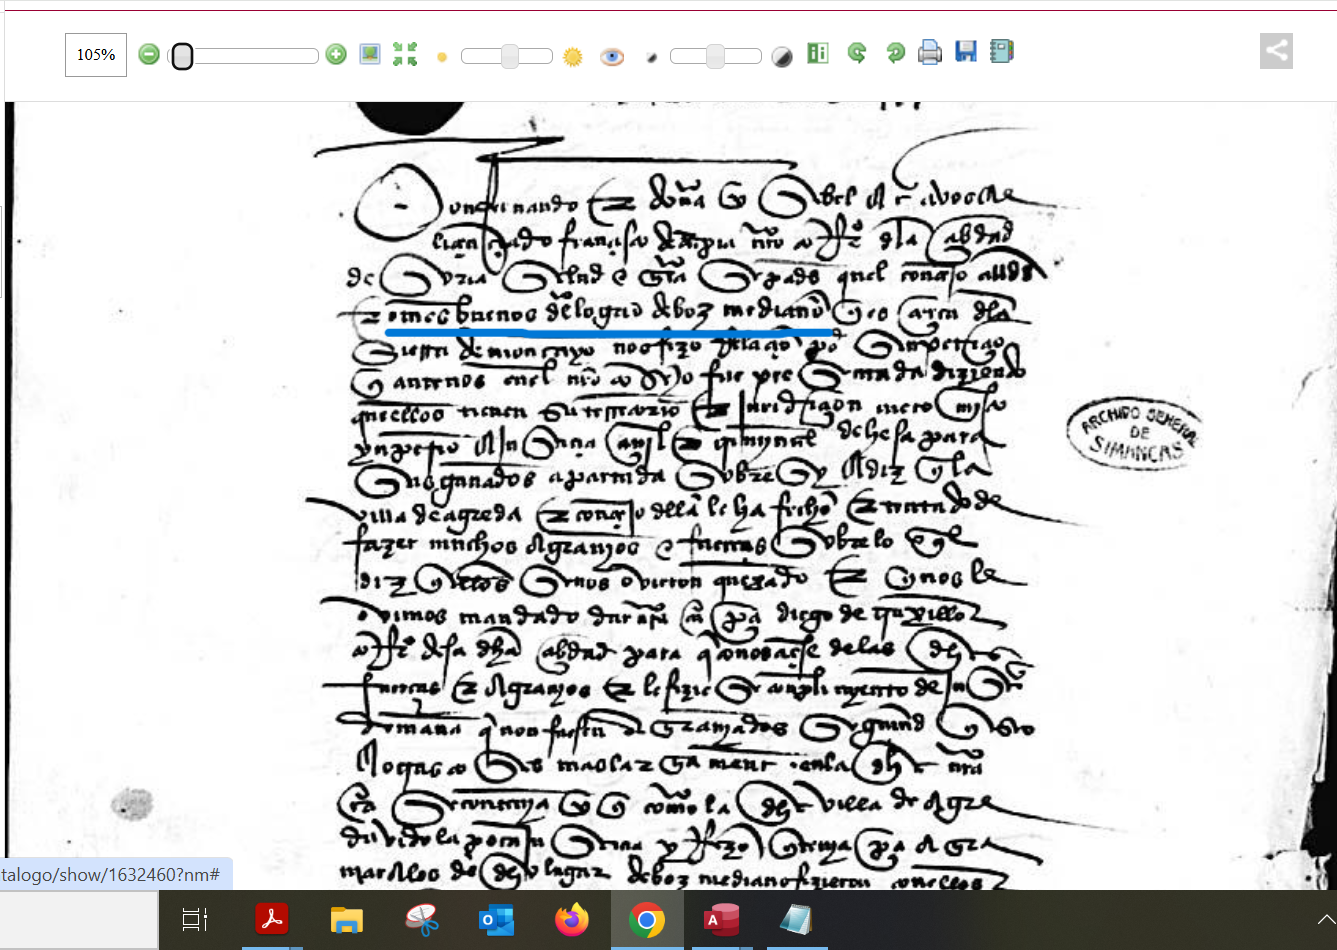This screenshot has height=950, width=1337.
Task: Open Microsoft Access from the taskbar
Action: click(722, 920)
